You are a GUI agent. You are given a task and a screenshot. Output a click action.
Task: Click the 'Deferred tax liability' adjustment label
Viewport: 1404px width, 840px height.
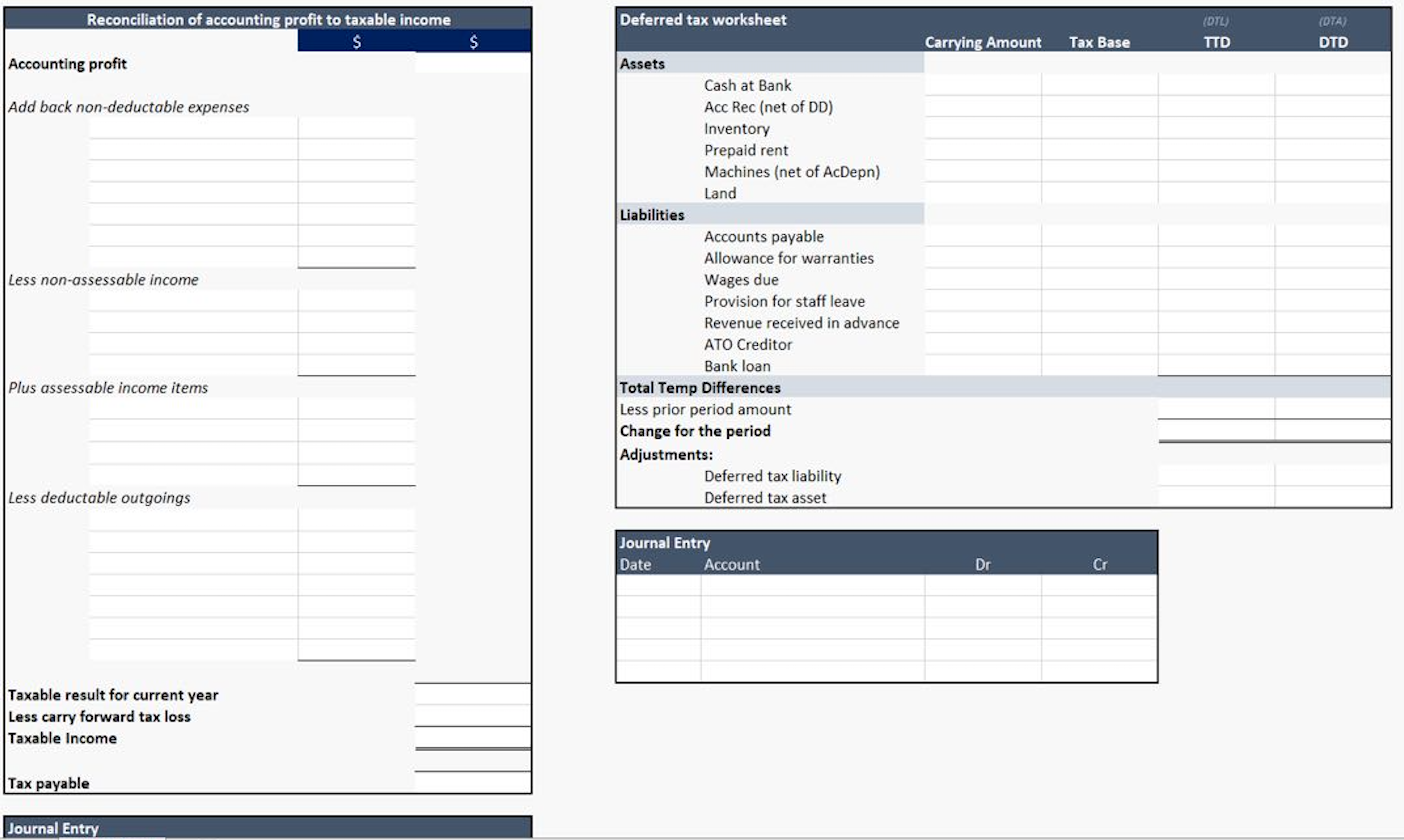[773, 477]
